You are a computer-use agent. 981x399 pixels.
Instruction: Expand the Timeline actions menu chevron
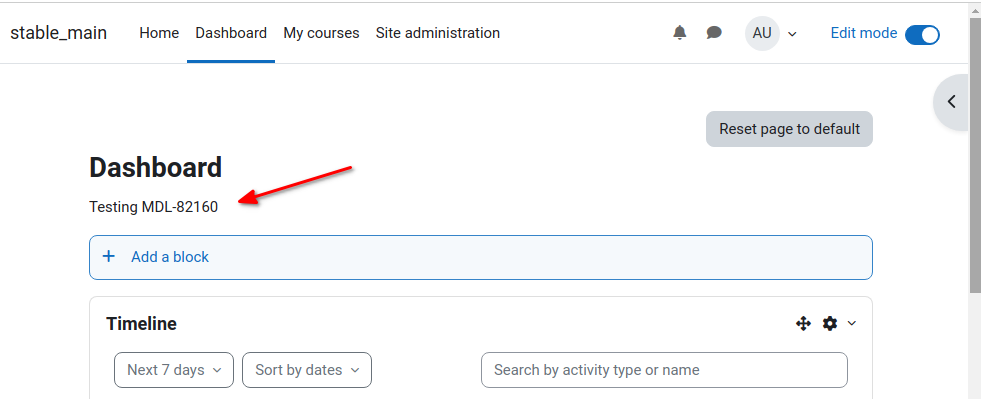(851, 323)
